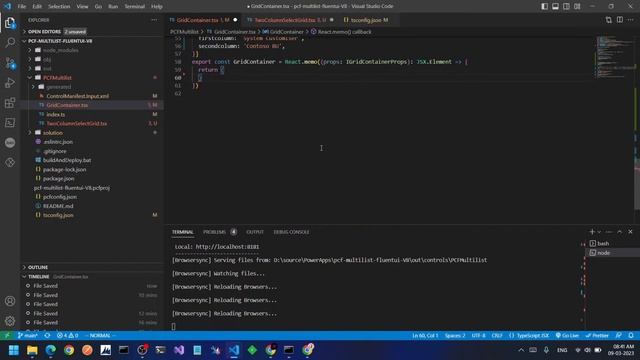
Task: Open notifications bell in status bar
Action: (631, 336)
